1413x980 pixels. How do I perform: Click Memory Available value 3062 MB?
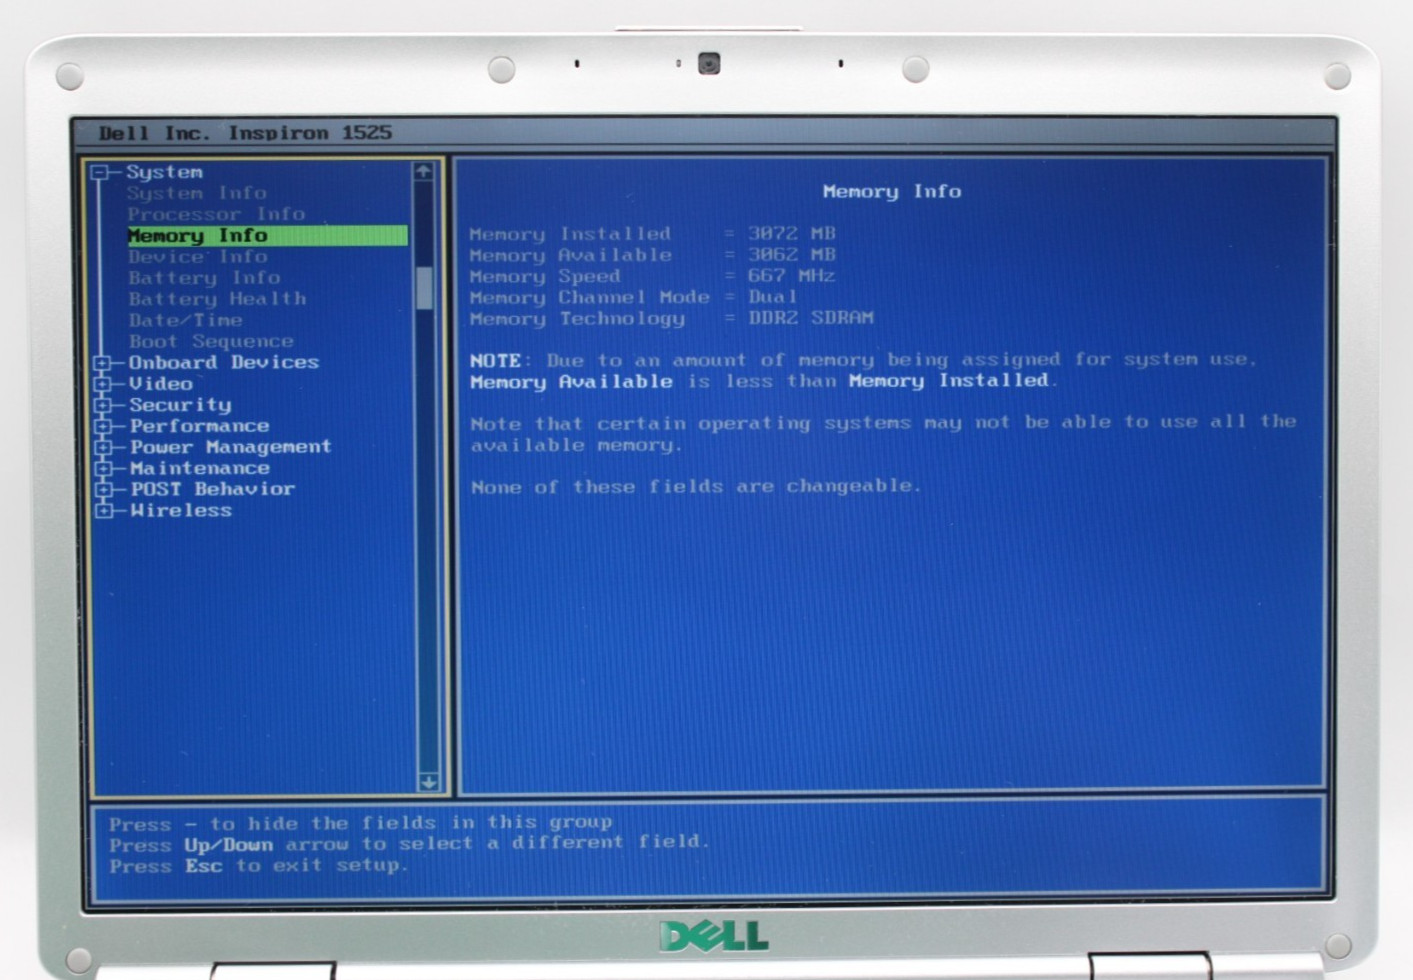click(x=791, y=255)
